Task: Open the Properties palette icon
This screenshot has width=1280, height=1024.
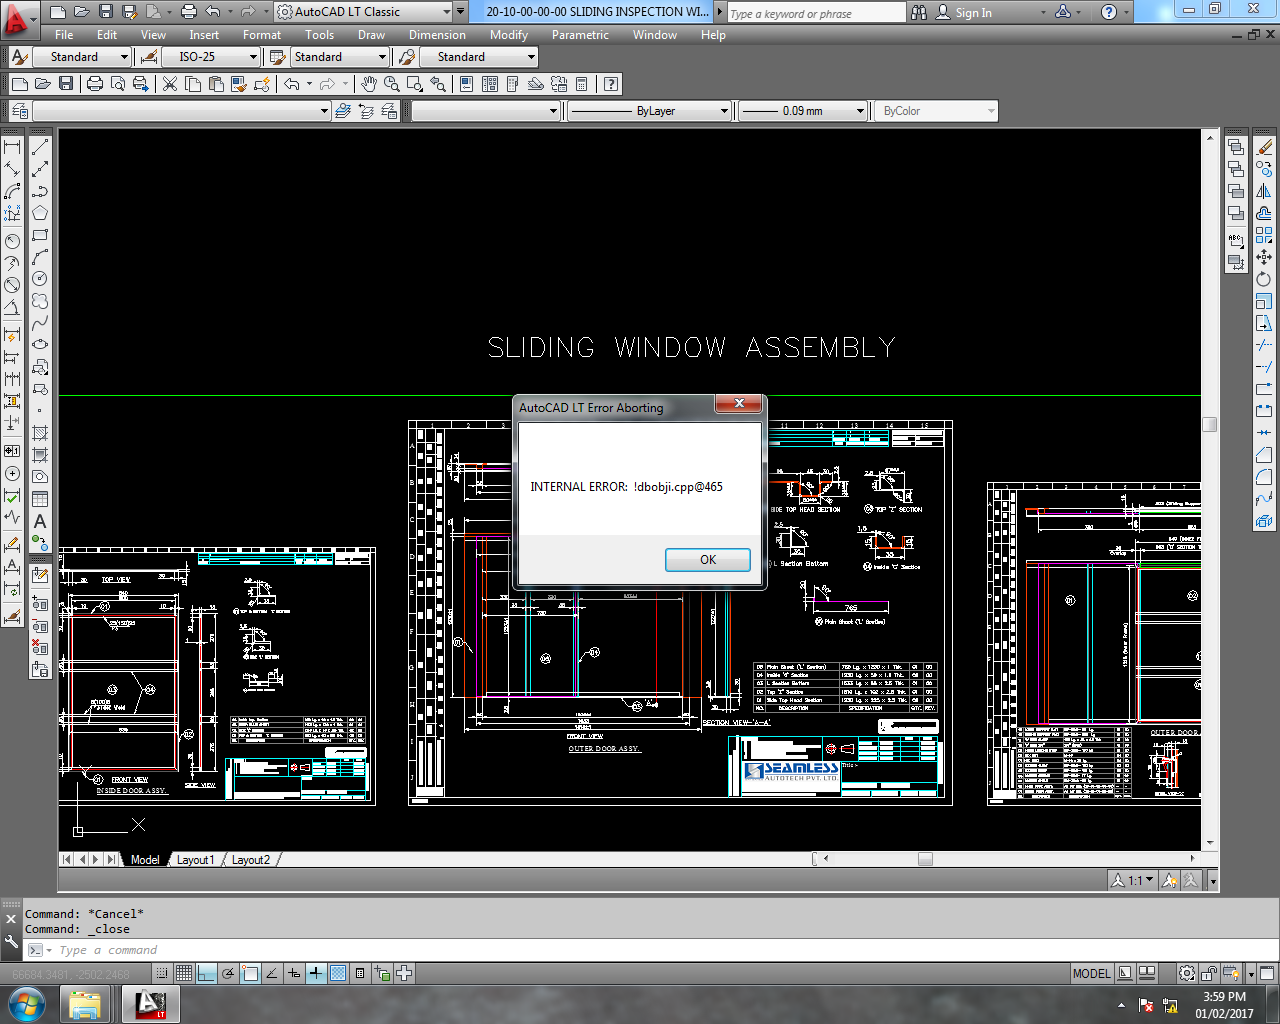Action: (x=467, y=84)
